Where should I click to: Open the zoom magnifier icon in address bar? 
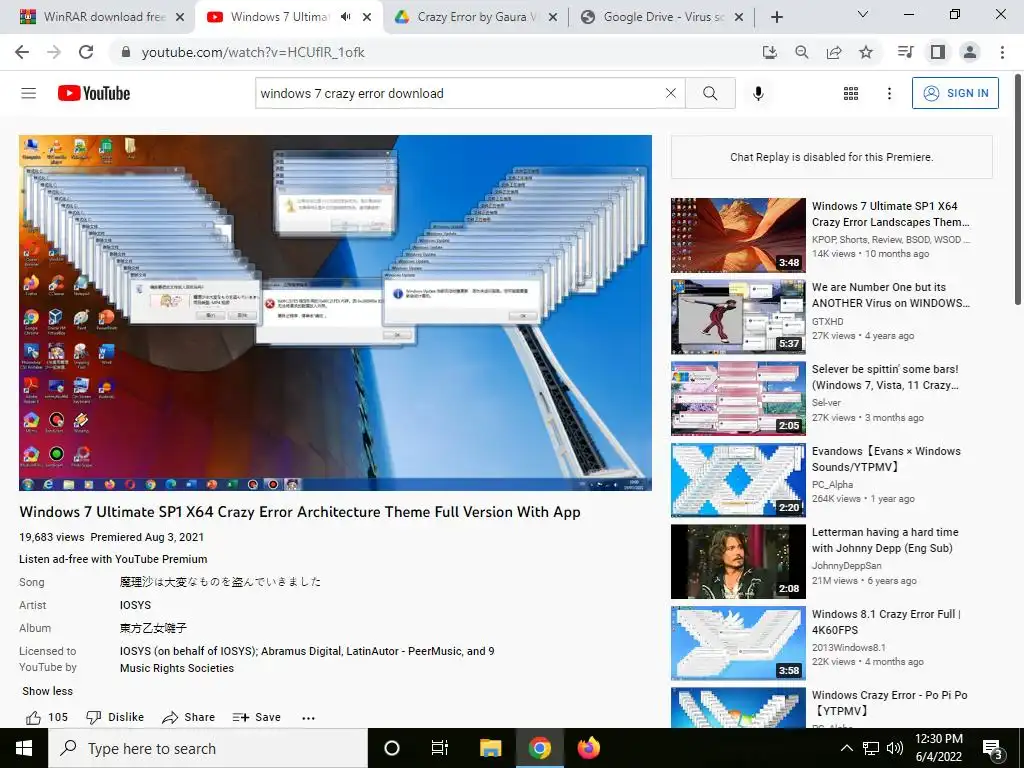click(x=801, y=52)
